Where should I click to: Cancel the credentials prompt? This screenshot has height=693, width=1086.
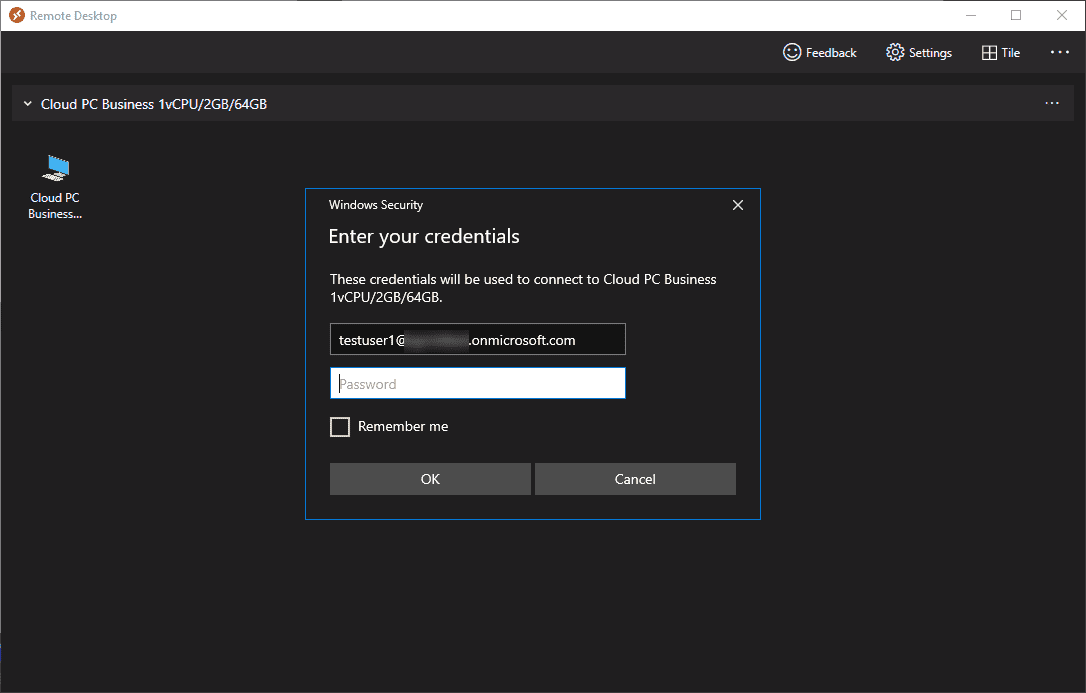tap(635, 479)
